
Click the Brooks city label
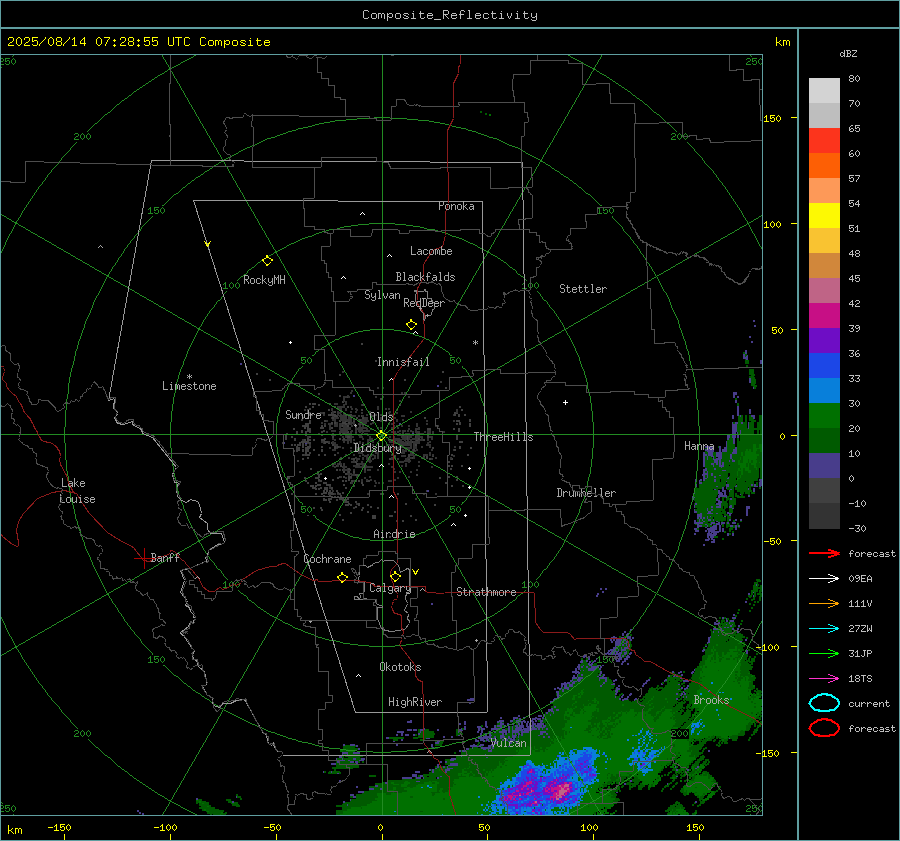coord(711,700)
